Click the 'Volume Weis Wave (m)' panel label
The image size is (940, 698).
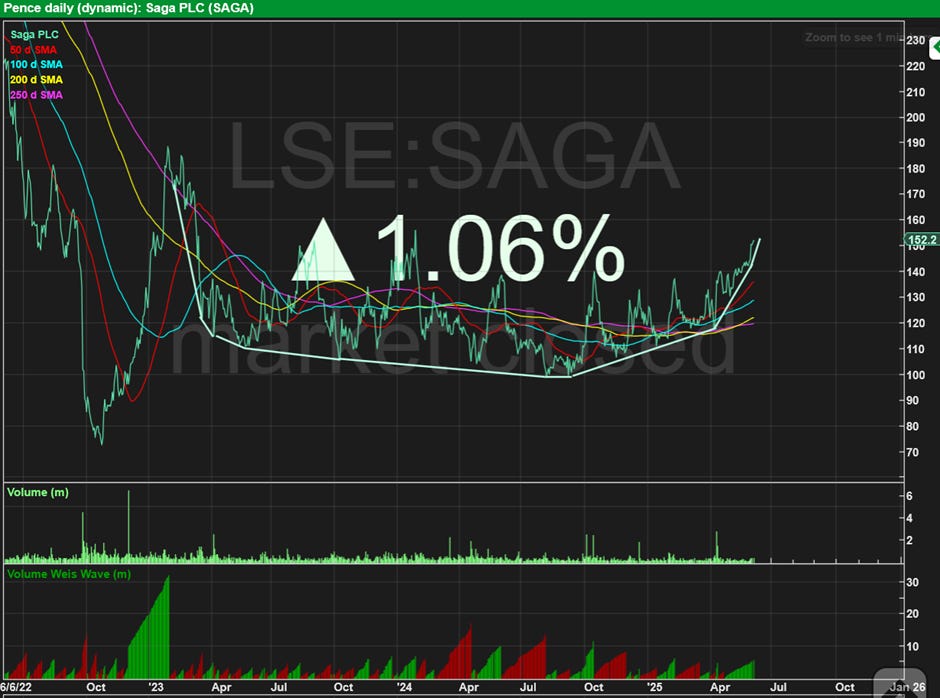[69, 574]
